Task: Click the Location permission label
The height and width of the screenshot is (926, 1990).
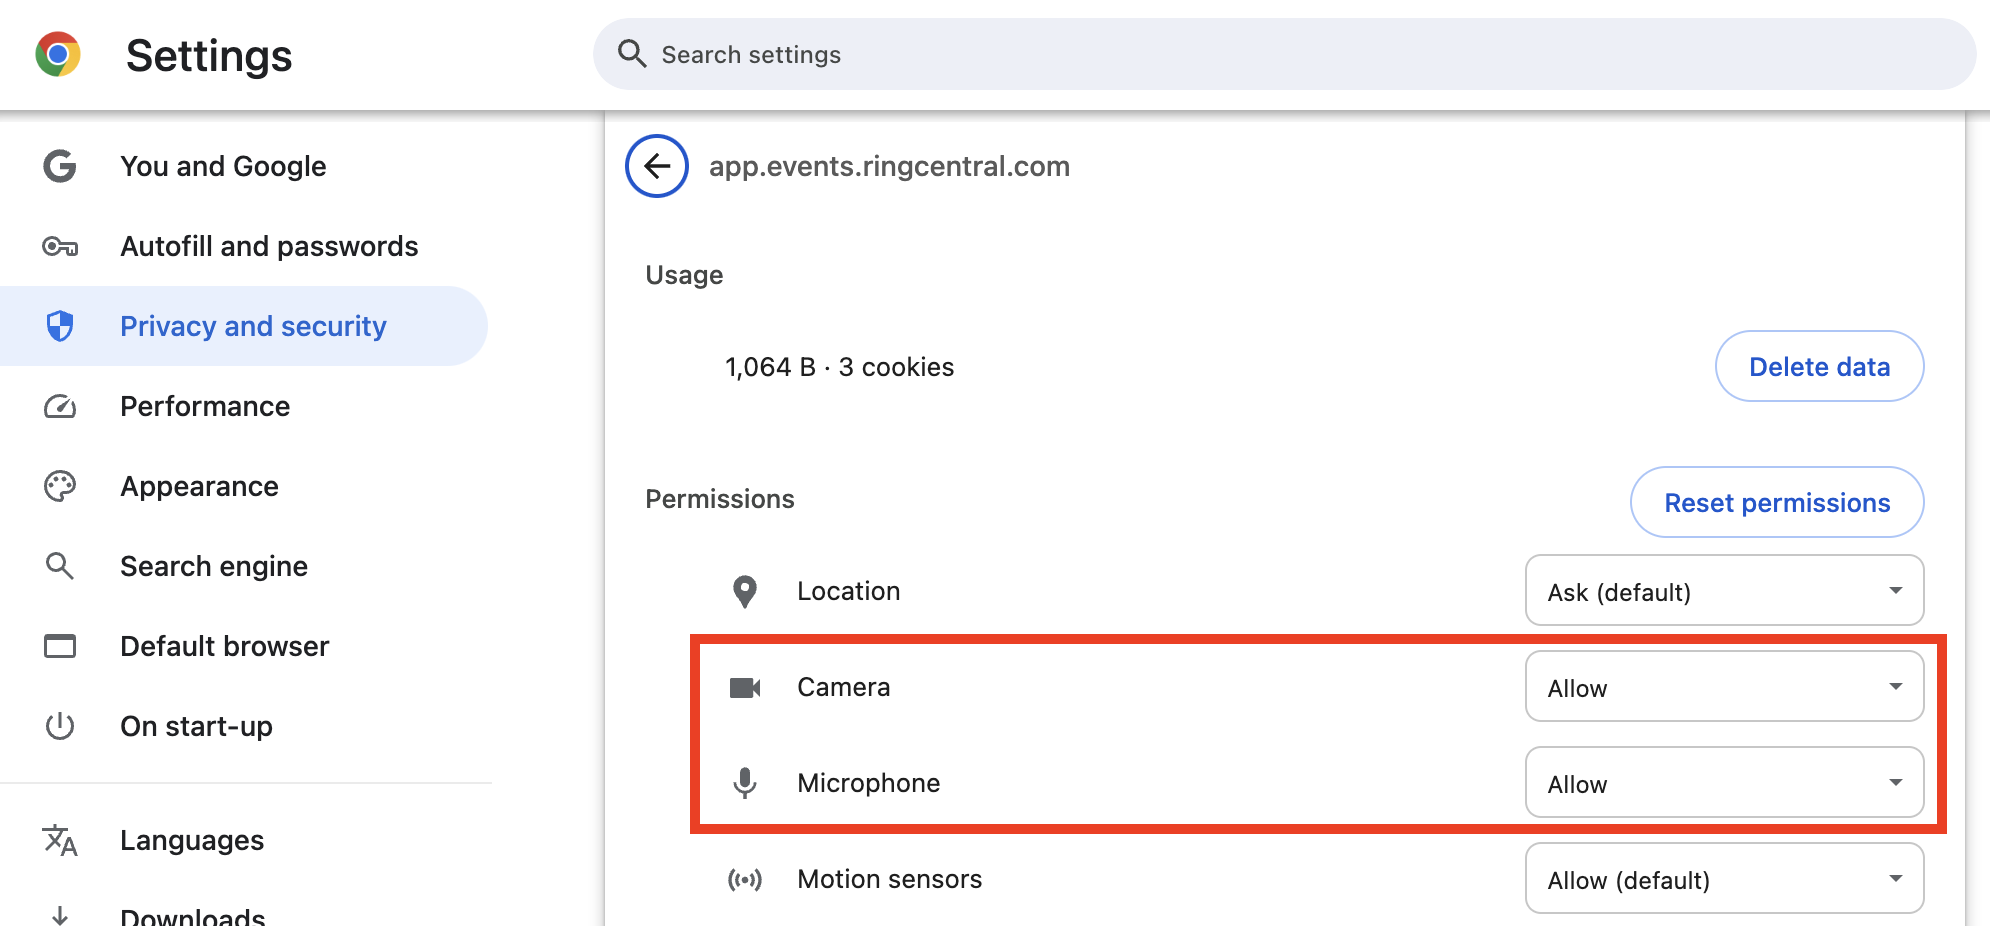Action: click(x=848, y=591)
